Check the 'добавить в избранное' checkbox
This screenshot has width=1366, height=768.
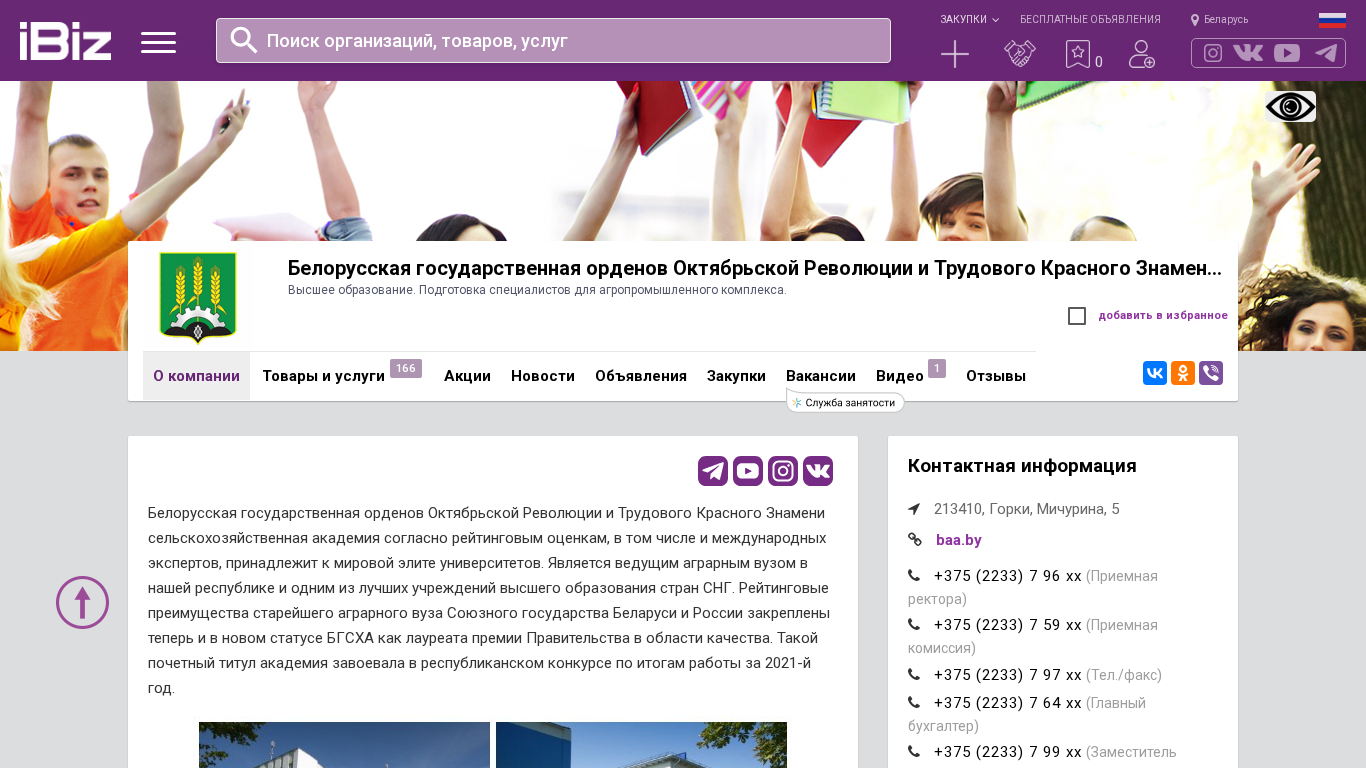(x=1077, y=316)
